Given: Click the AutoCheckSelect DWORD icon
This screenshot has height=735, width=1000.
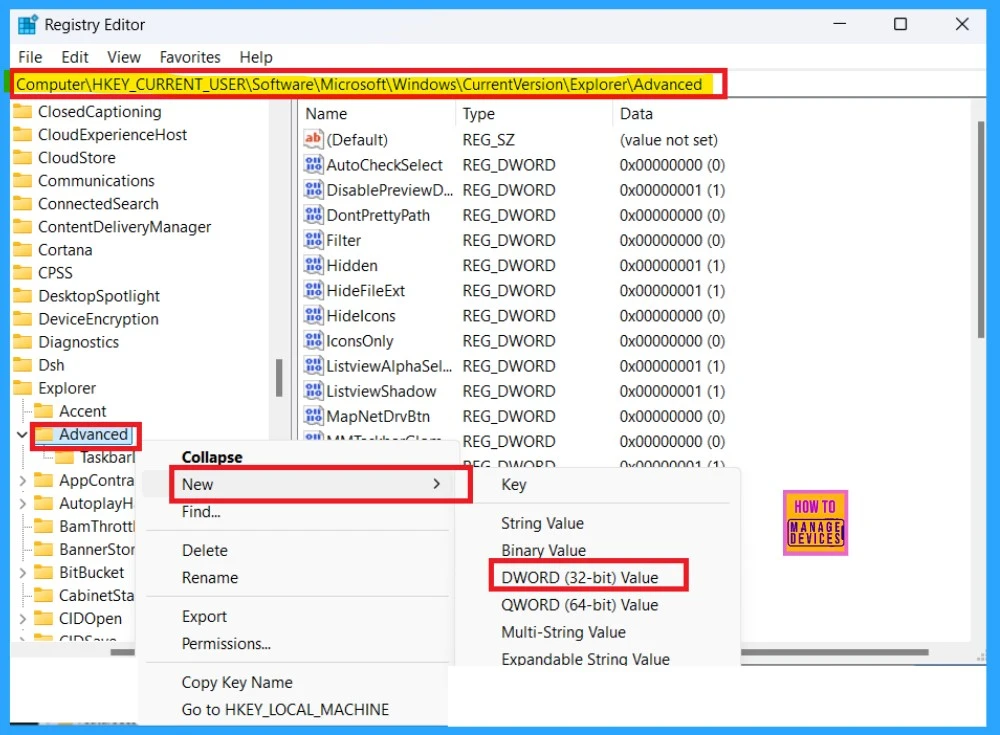Looking at the screenshot, I should tap(313, 165).
